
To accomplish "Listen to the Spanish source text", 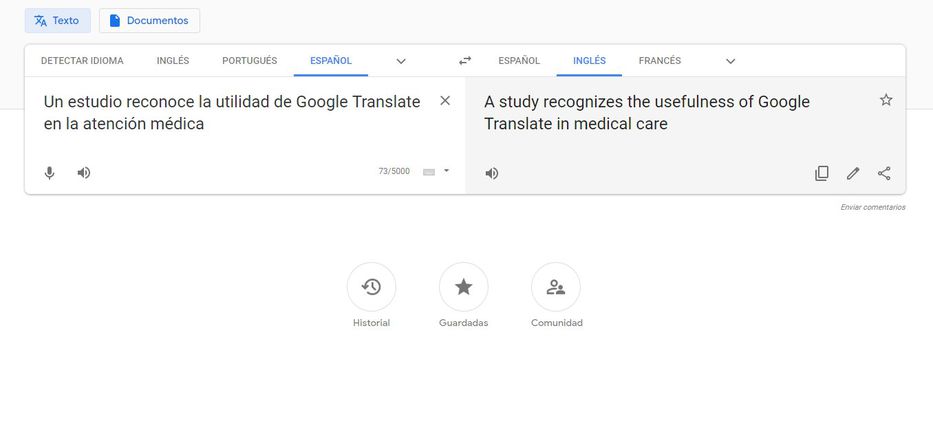I will click(x=84, y=173).
